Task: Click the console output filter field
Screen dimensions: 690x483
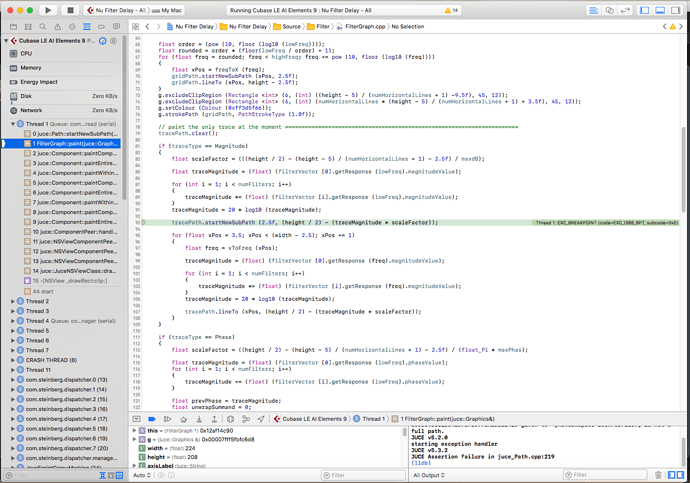Action: [x=607, y=475]
